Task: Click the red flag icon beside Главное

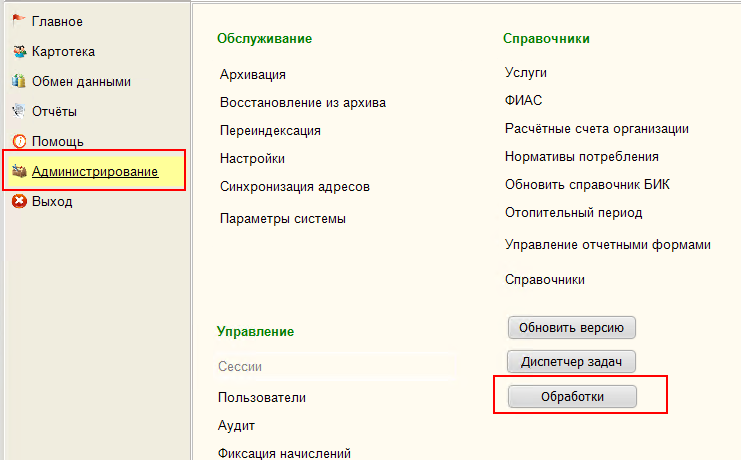Action: 18,21
